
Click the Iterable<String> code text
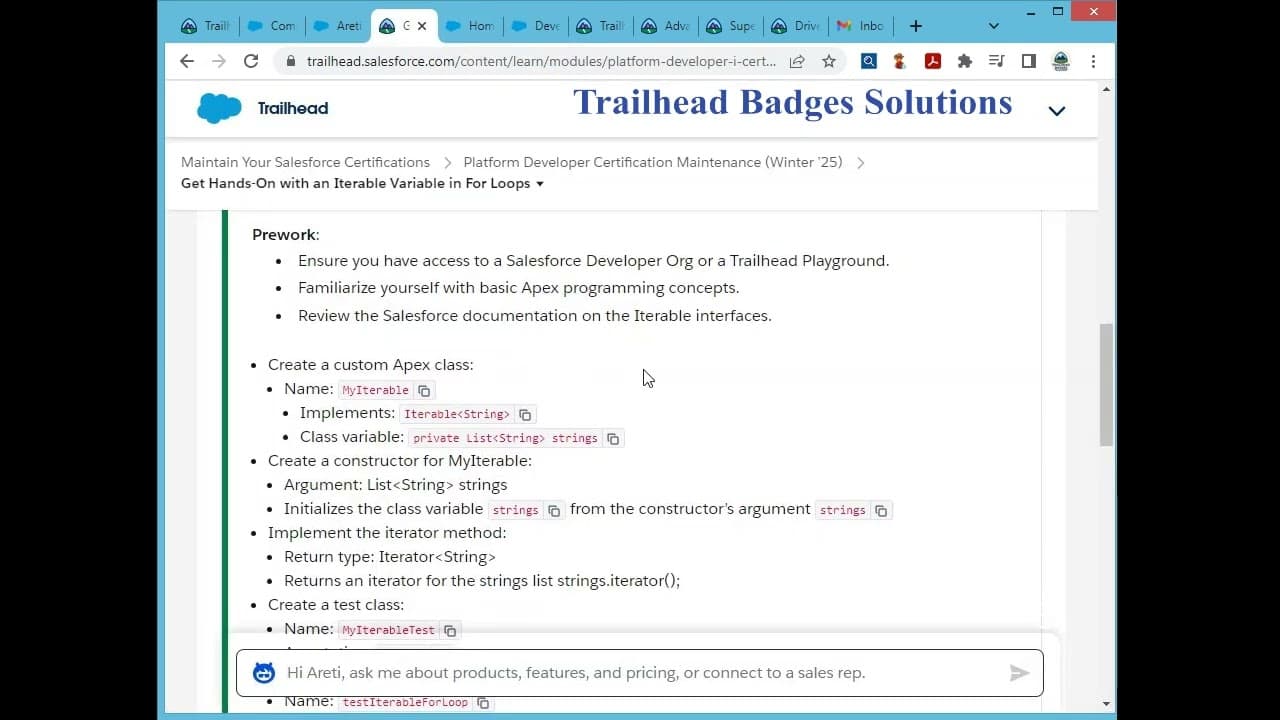coord(457,414)
